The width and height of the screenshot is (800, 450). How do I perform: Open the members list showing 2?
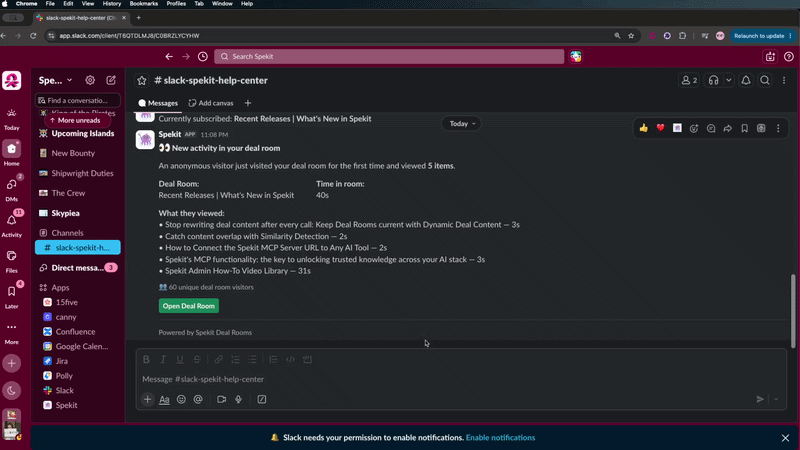tap(689, 81)
